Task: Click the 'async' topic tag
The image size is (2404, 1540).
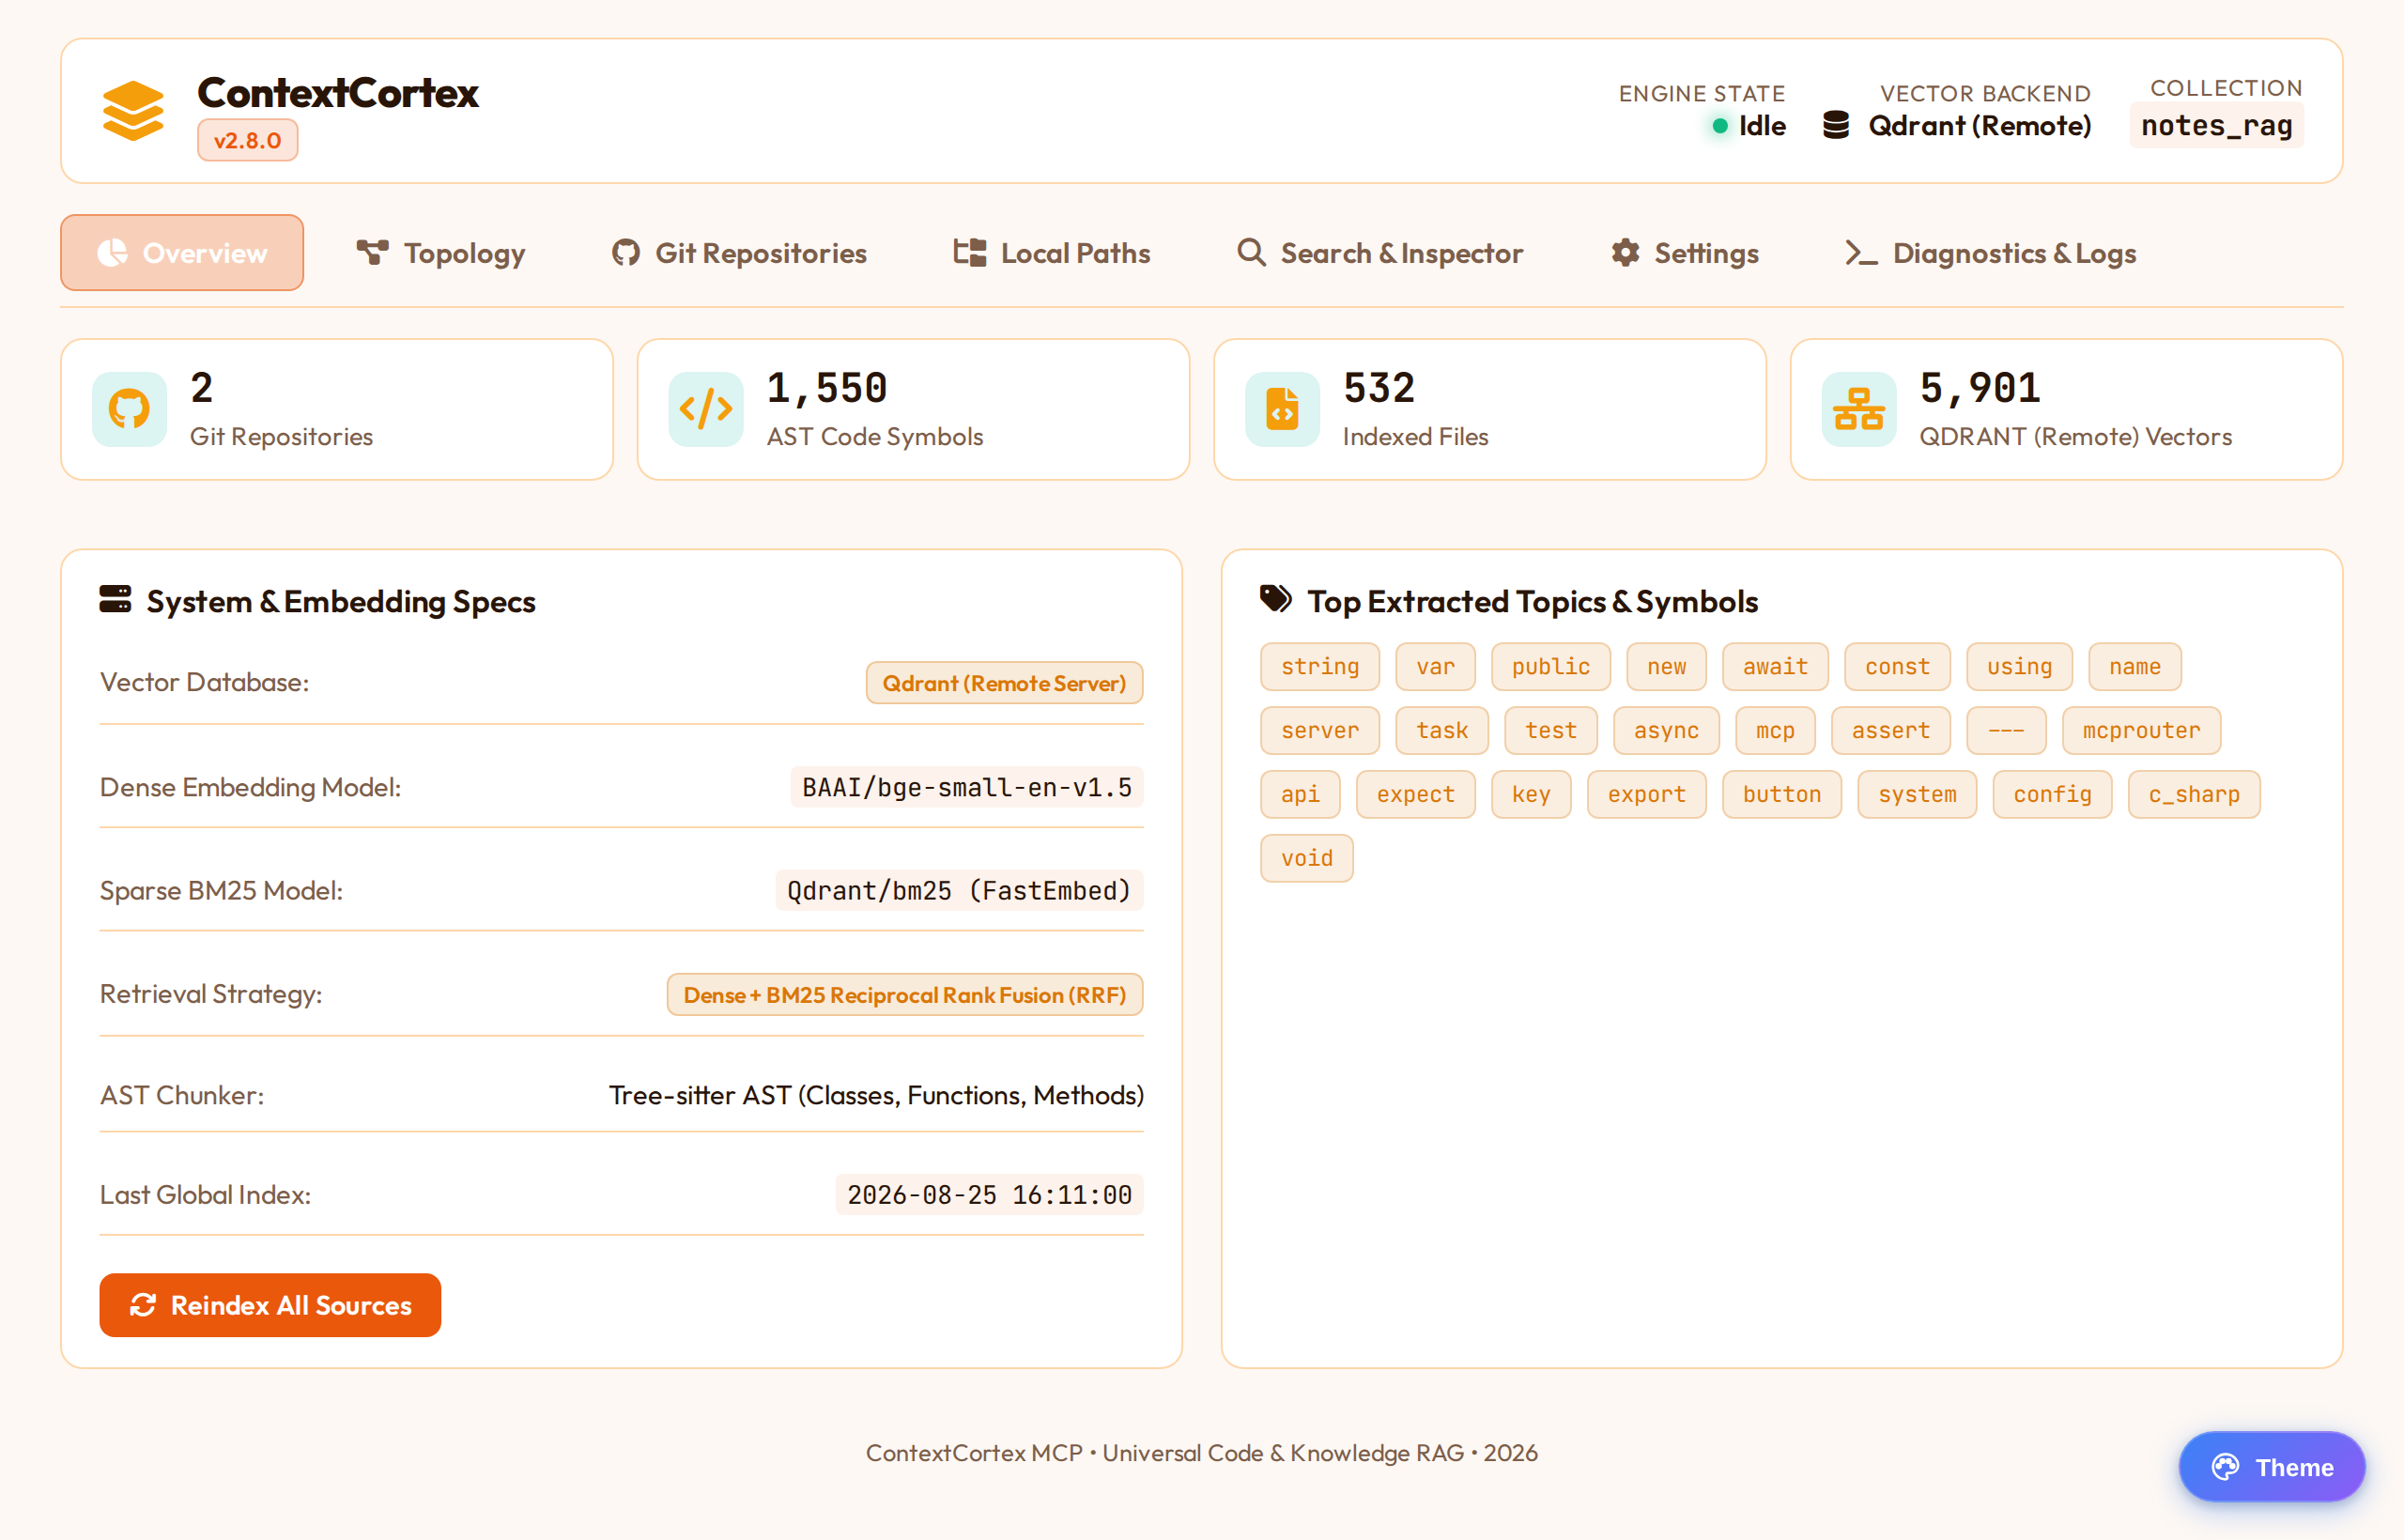Action: [x=1666, y=731]
